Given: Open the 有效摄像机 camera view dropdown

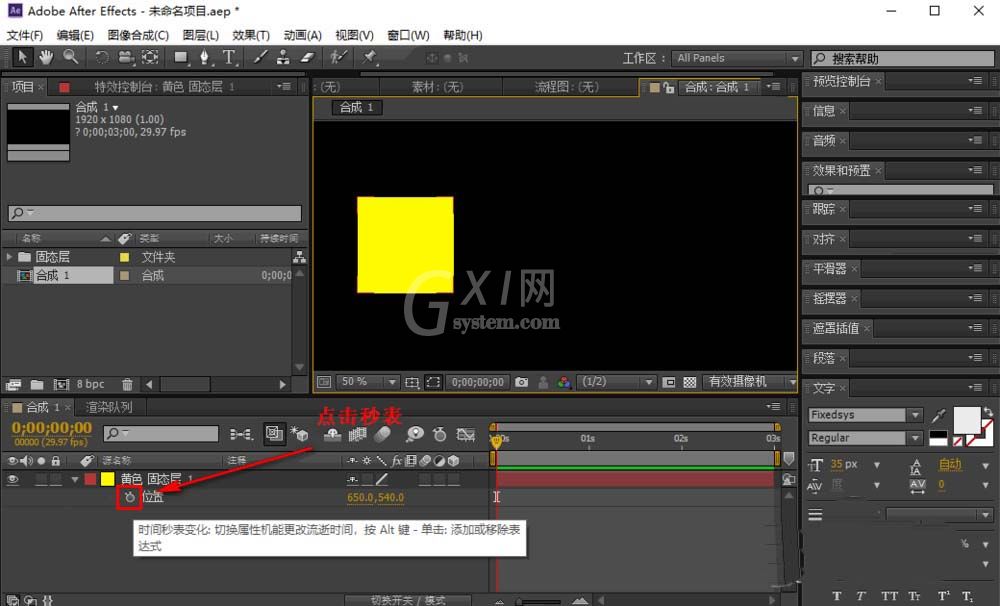Looking at the screenshot, I should click(x=751, y=382).
